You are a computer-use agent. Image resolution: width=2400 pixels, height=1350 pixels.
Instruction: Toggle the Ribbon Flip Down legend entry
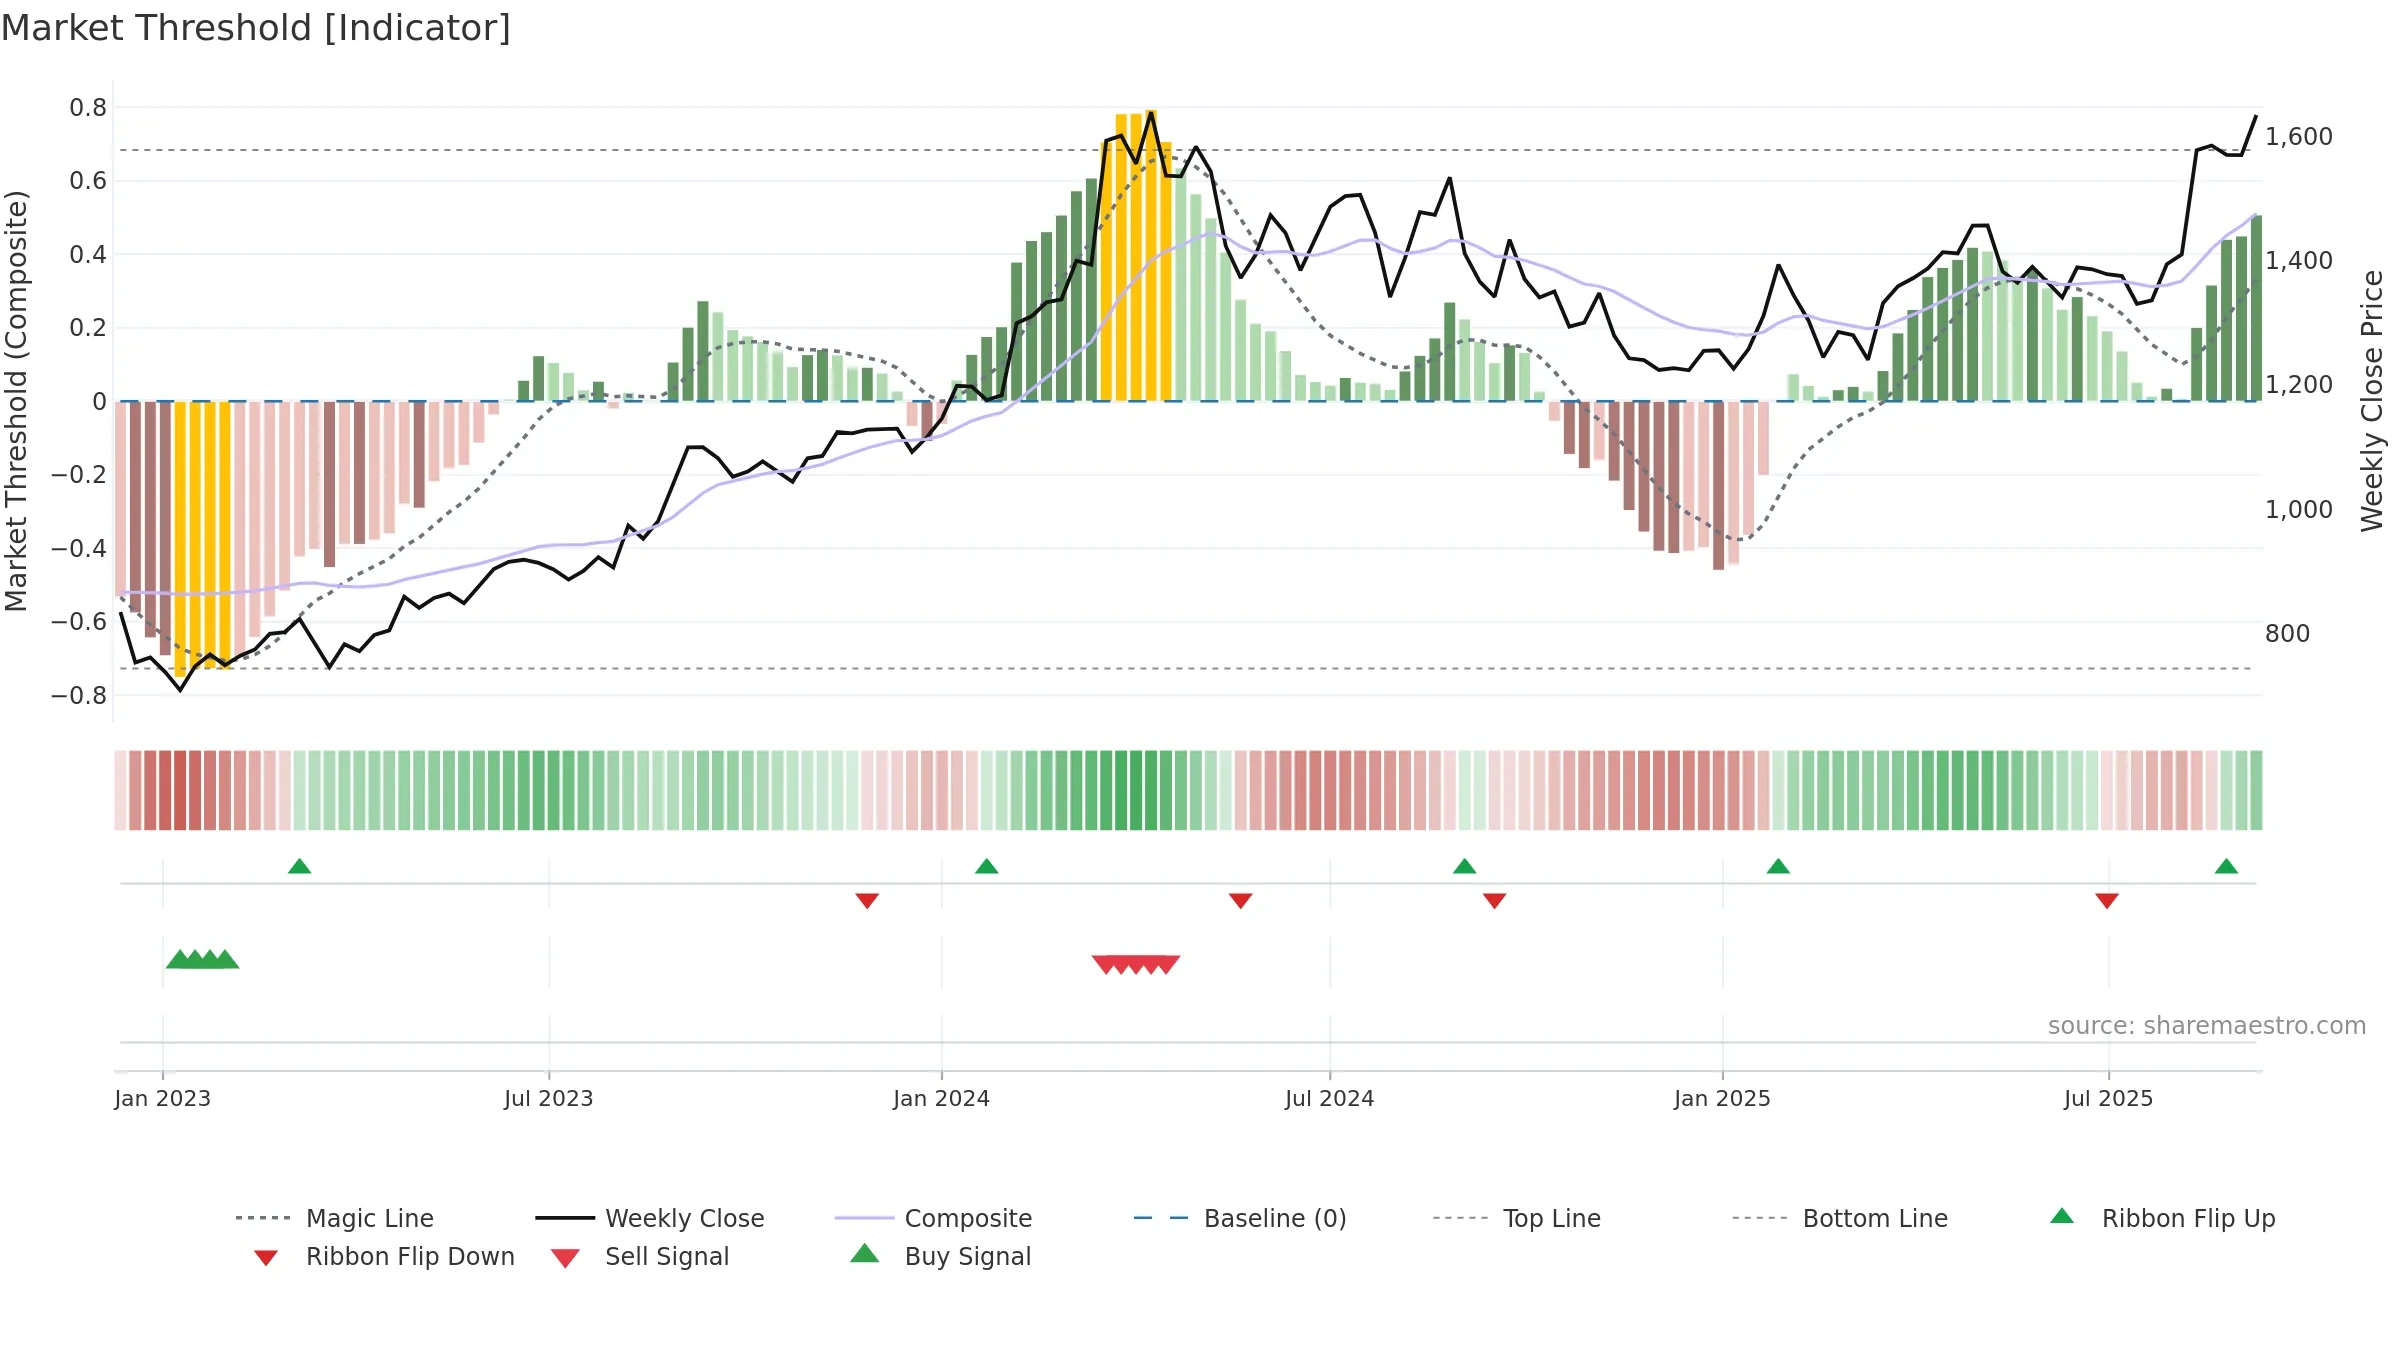(x=384, y=1256)
